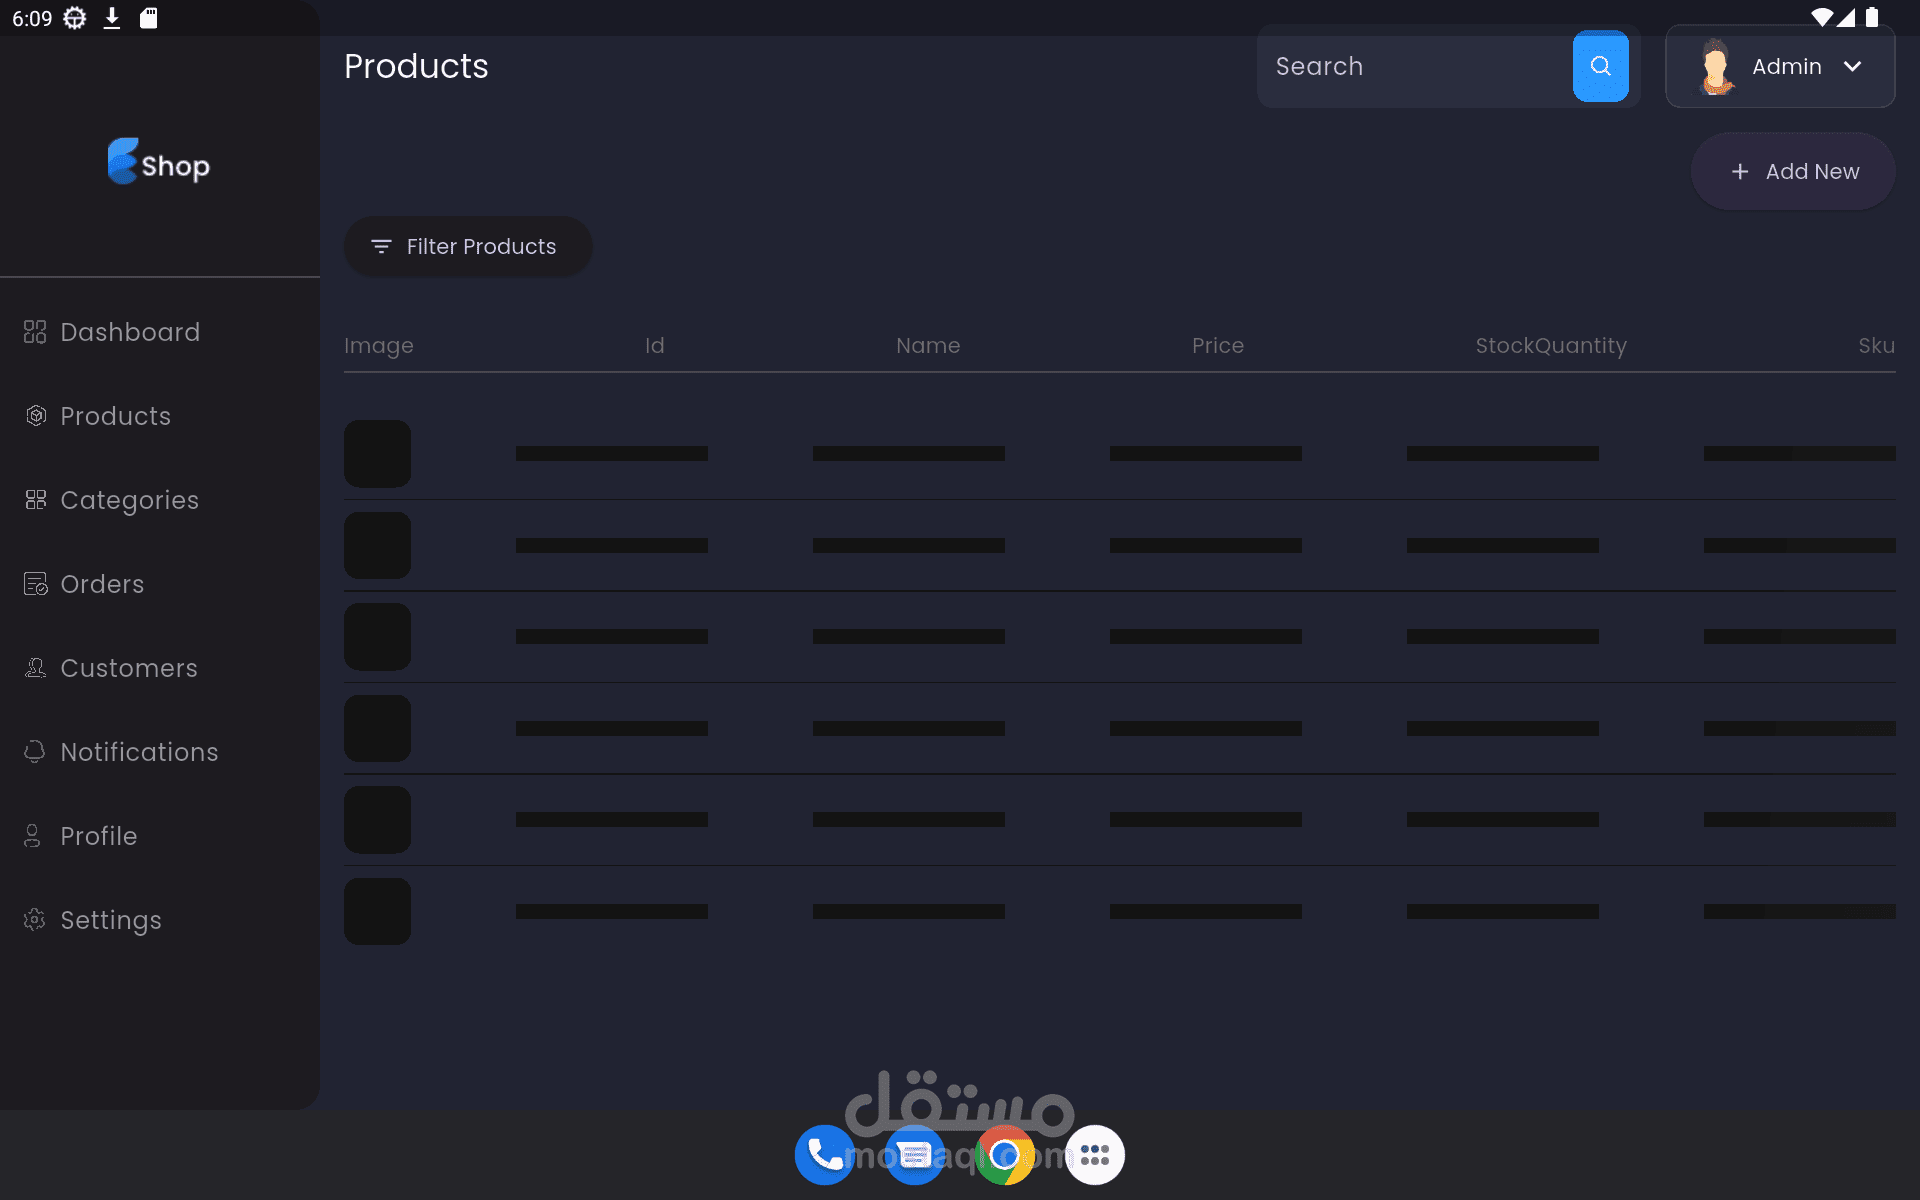Click the Orders list icon
Screen dimensions: 1920x1200
tap(35, 584)
